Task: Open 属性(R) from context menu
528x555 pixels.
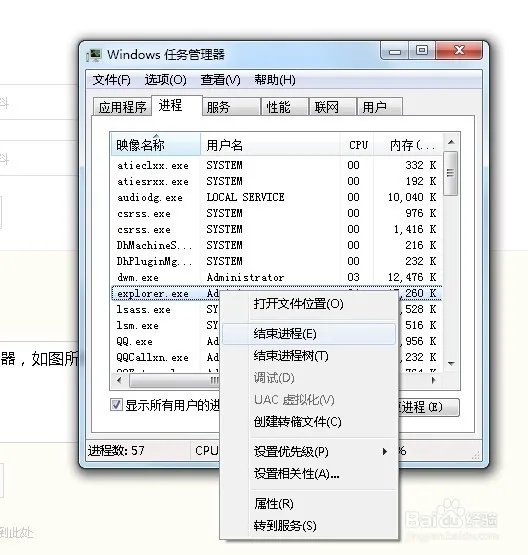Action: pos(309,503)
